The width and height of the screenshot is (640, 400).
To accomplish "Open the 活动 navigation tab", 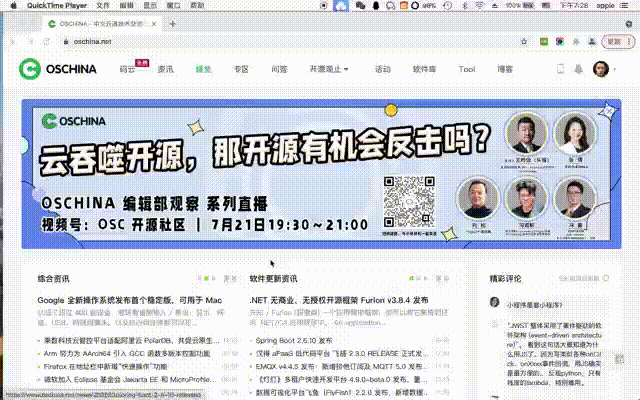I will 382,69.
